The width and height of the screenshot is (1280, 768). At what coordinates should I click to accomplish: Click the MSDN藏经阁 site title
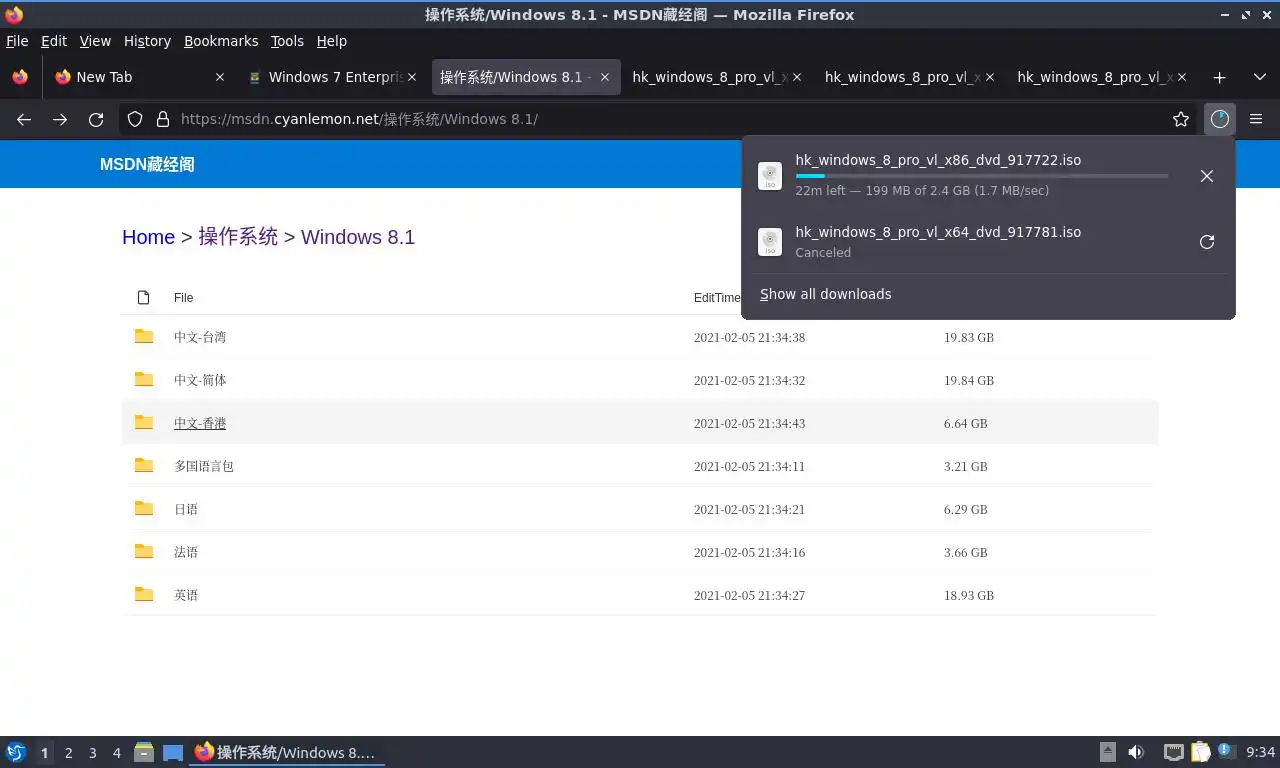click(x=147, y=164)
